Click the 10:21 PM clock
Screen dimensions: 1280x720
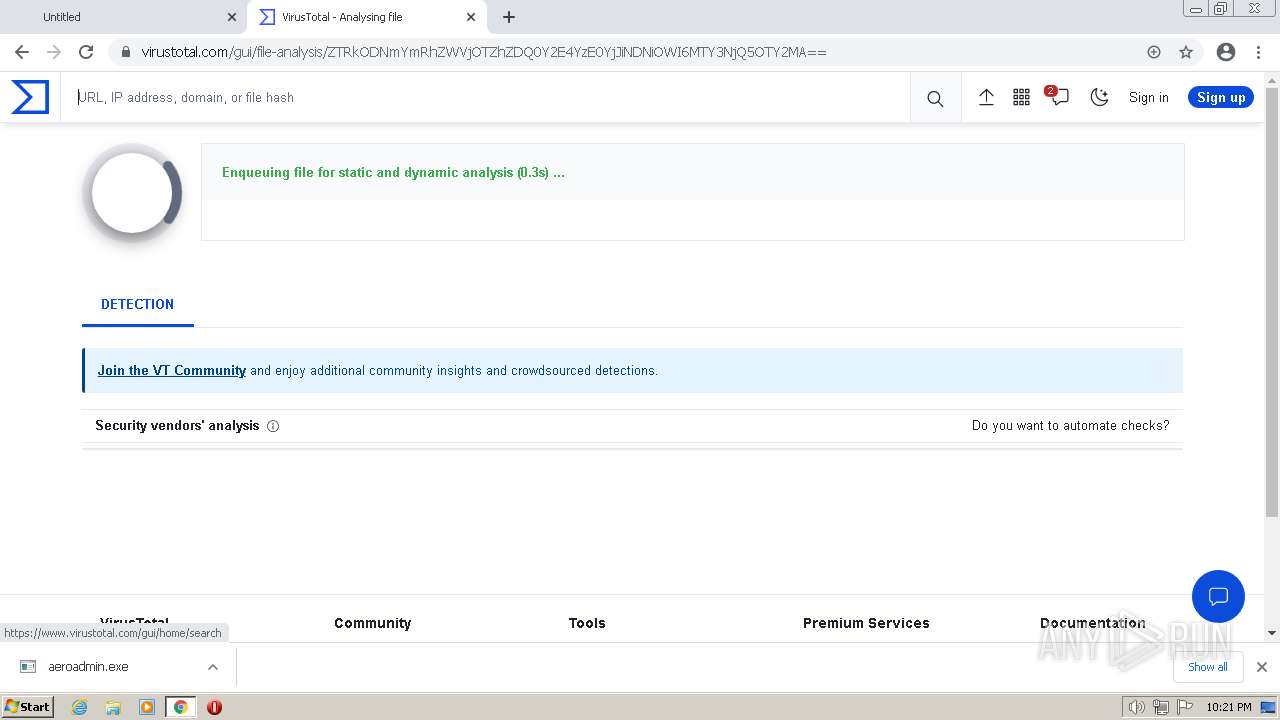point(1229,707)
